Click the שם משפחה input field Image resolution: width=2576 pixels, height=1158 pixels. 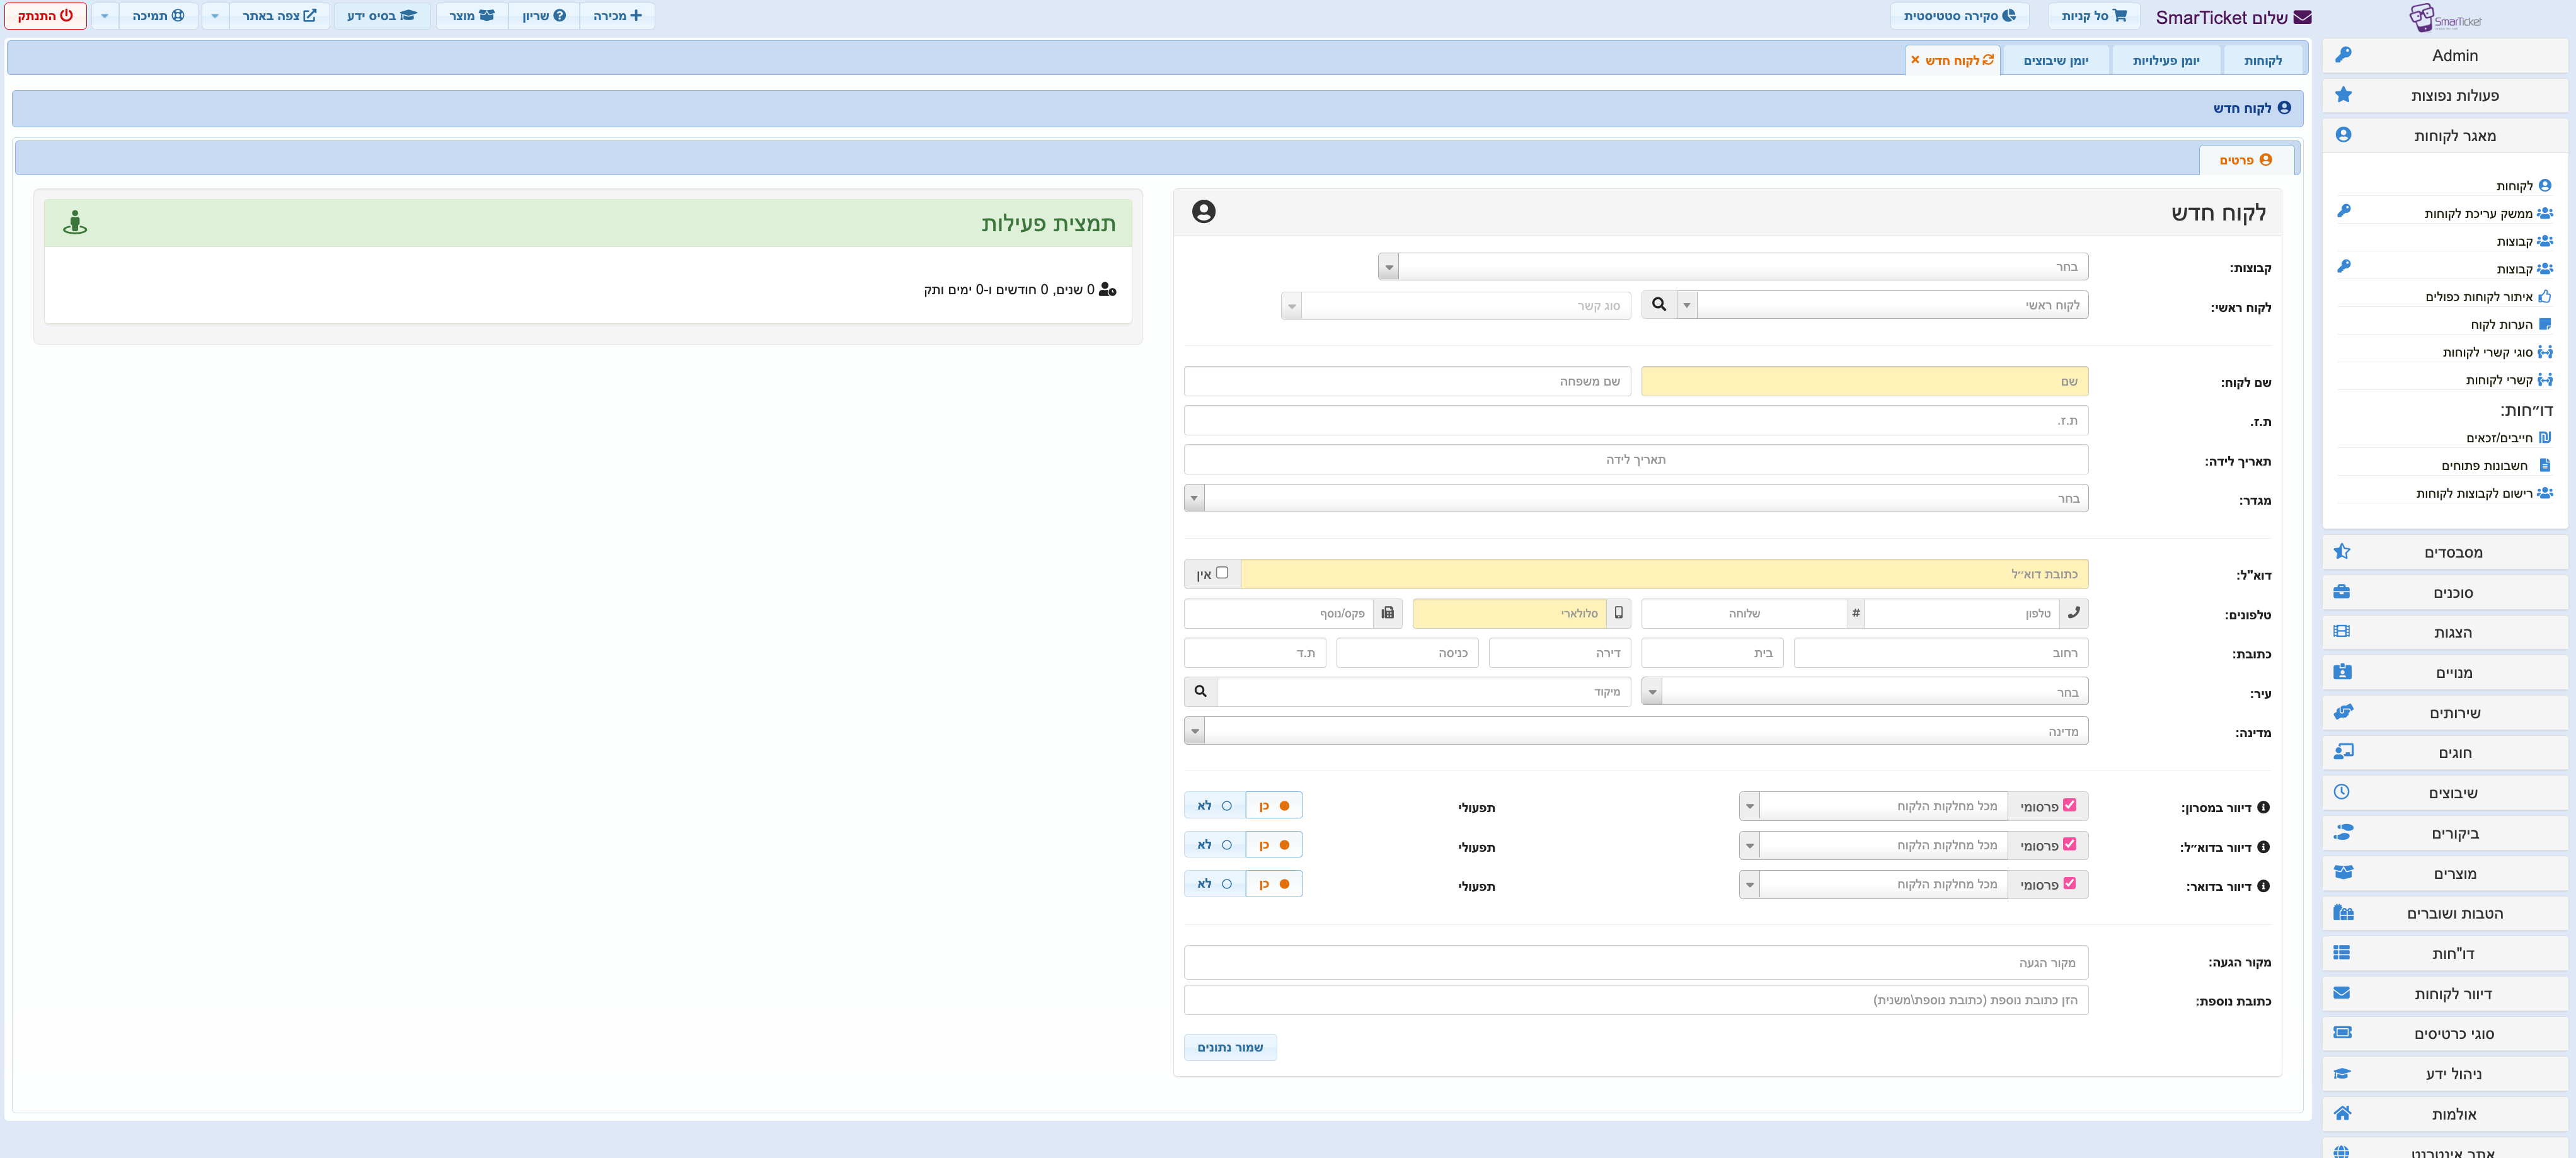[1407, 381]
